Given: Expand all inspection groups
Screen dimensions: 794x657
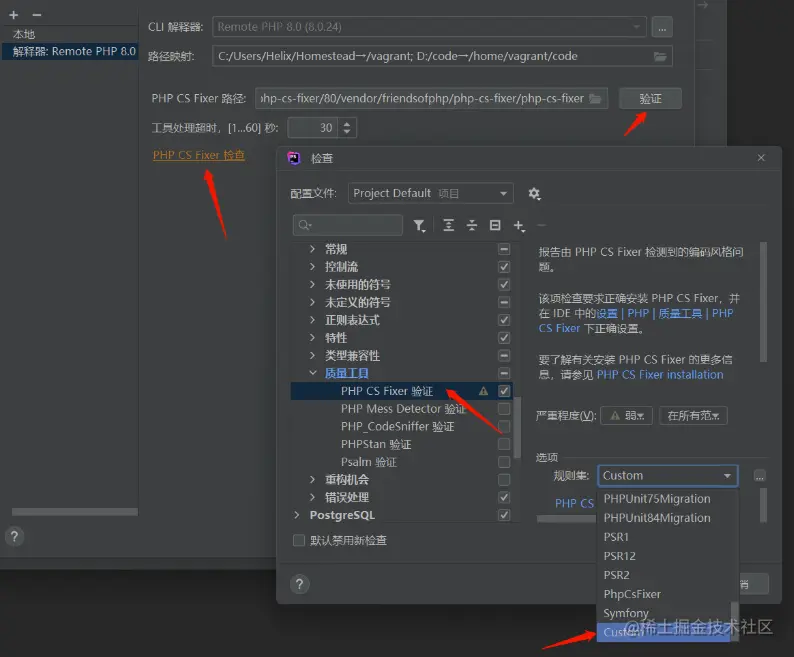Looking at the screenshot, I should (448, 225).
